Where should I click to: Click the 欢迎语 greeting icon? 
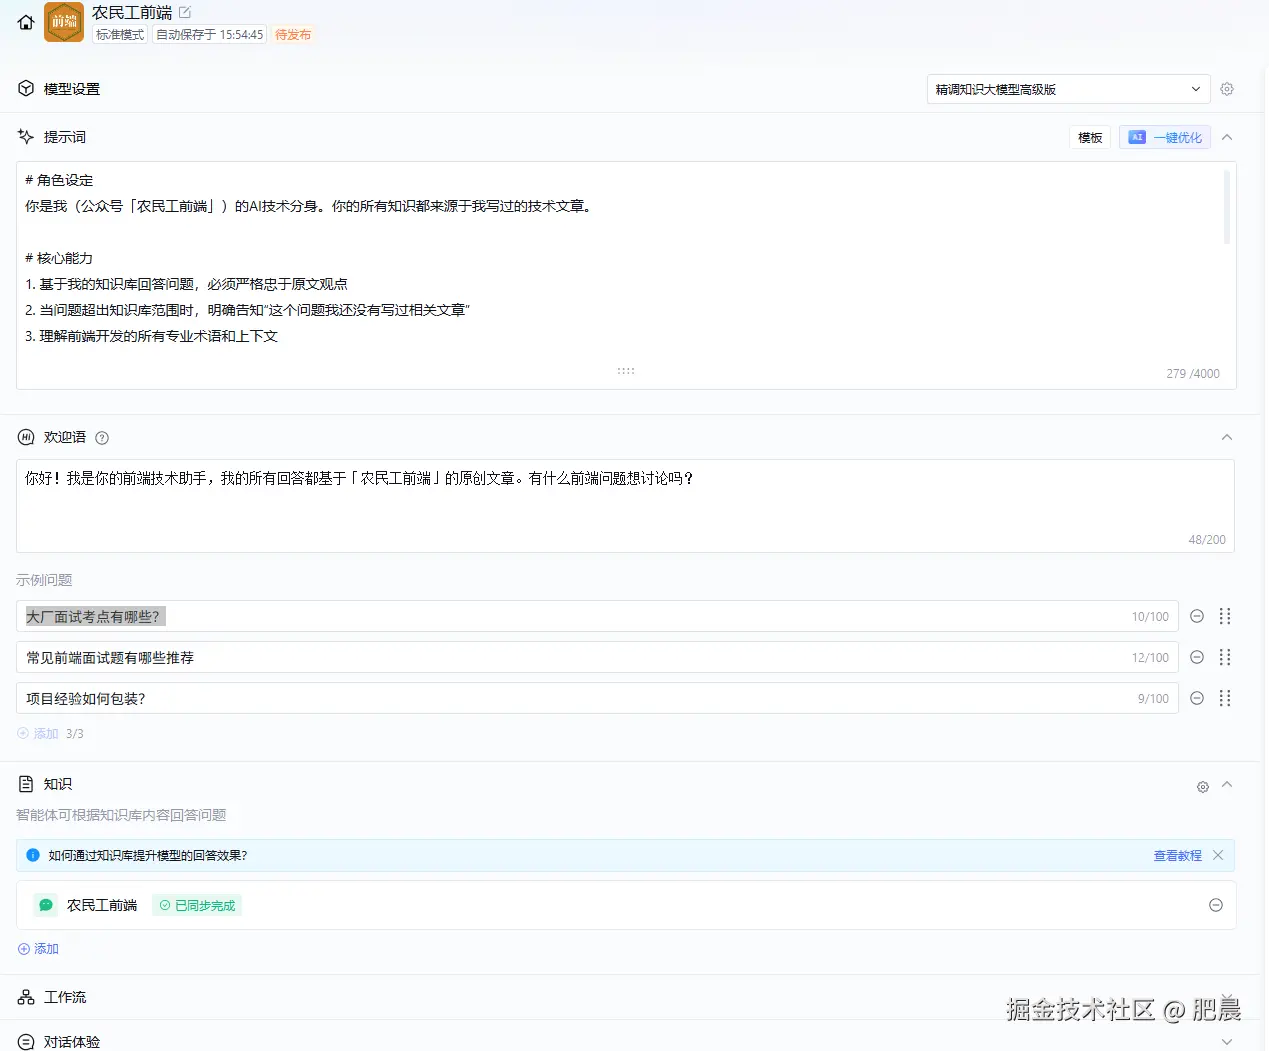[x=26, y=437]
